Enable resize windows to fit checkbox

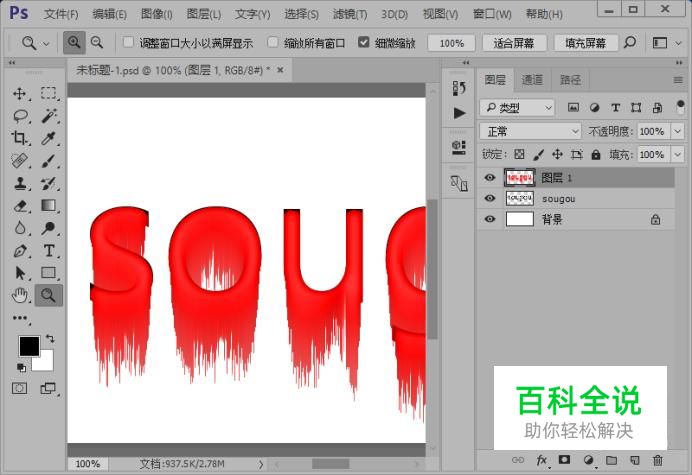point(128,42)
